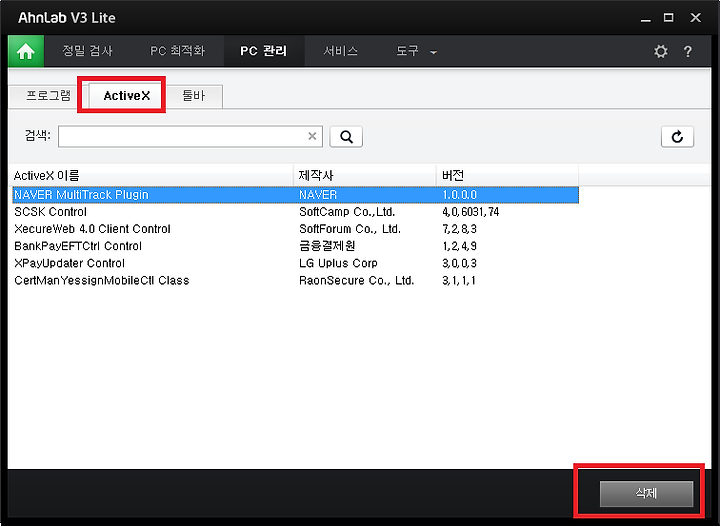The width and height of the screenshot is (720, 527).
Task: Click the 삭제 button
Action: (646, 493)
